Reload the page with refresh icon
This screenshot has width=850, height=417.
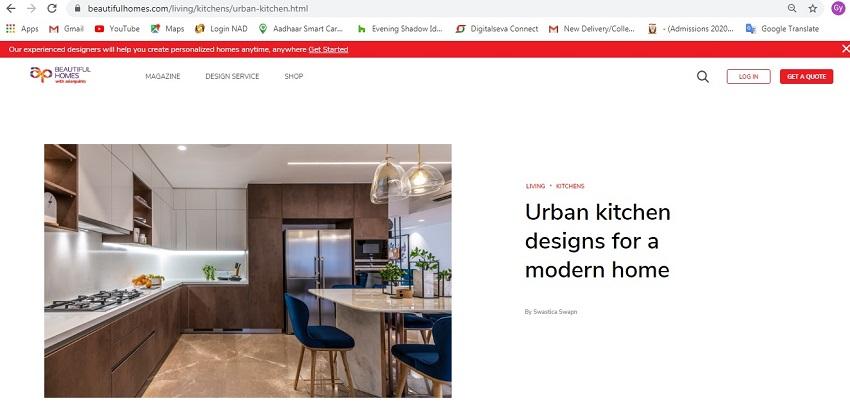click(x=51, y=9)
